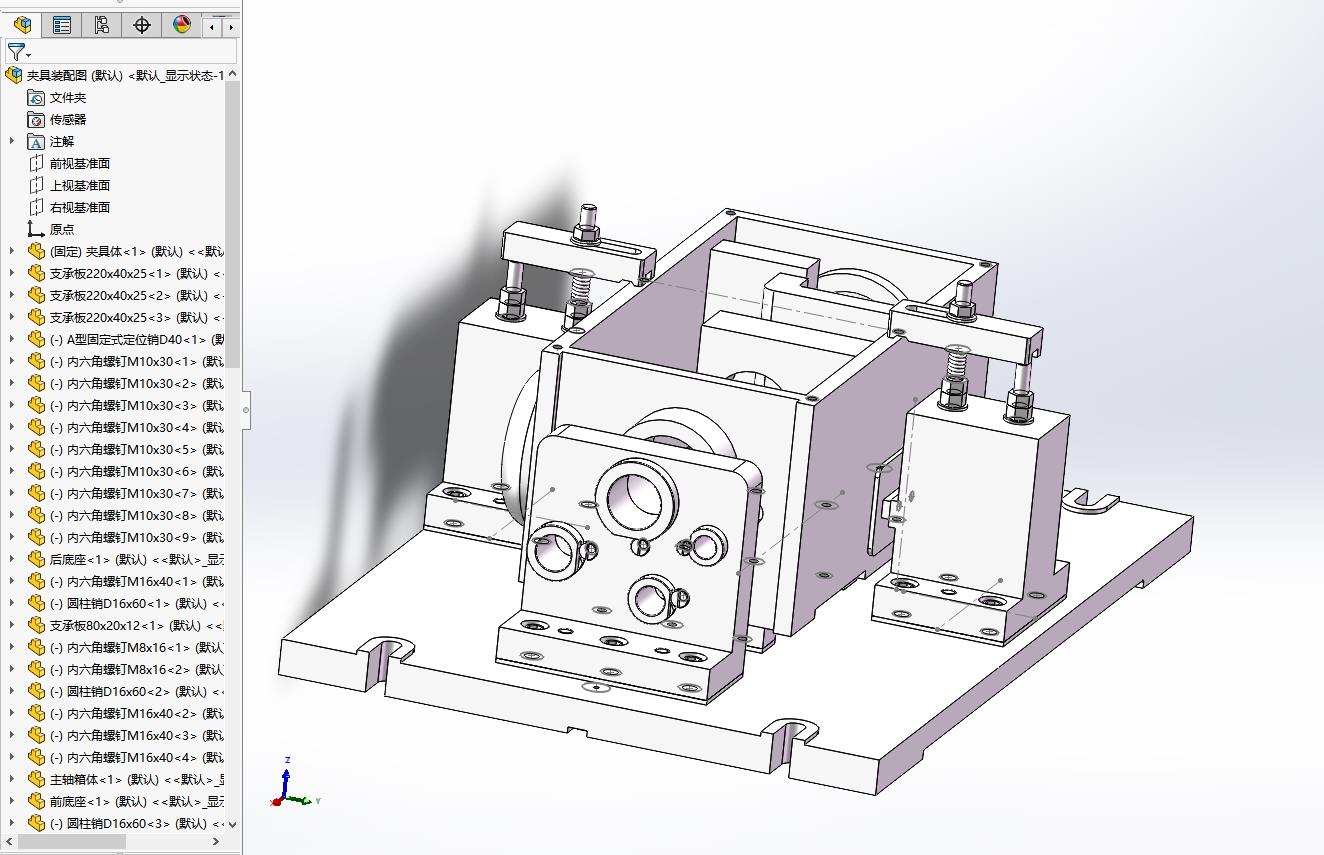This screenshot has width=1324, height=855.
Task: Expand the 主轴箱体<1> component node
Action: pos(12,779)
